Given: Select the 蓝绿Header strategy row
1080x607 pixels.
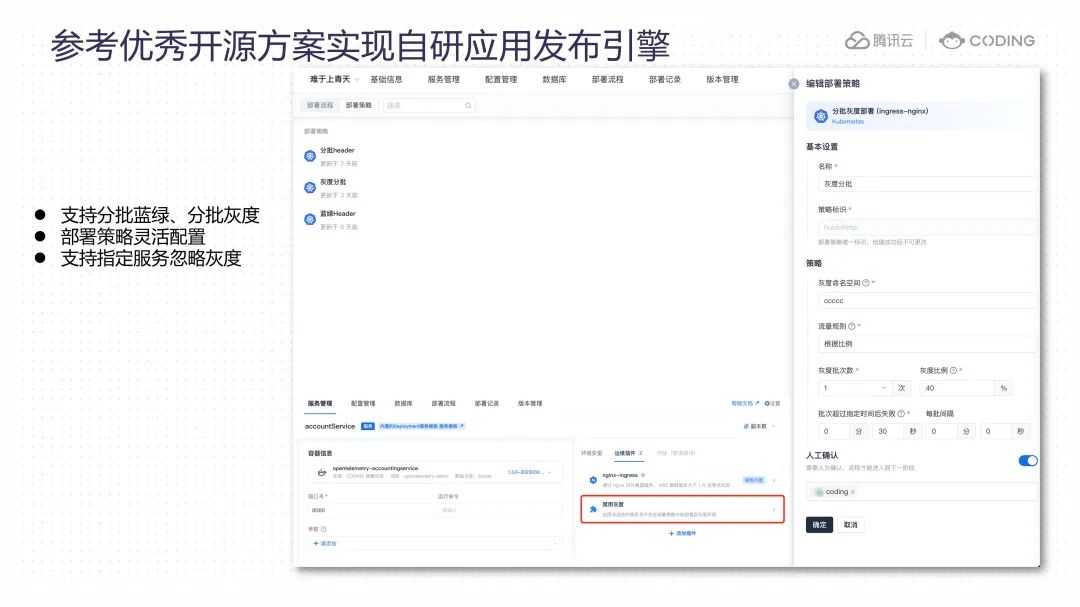Looking at the screenshot, I should click(331, 220).
